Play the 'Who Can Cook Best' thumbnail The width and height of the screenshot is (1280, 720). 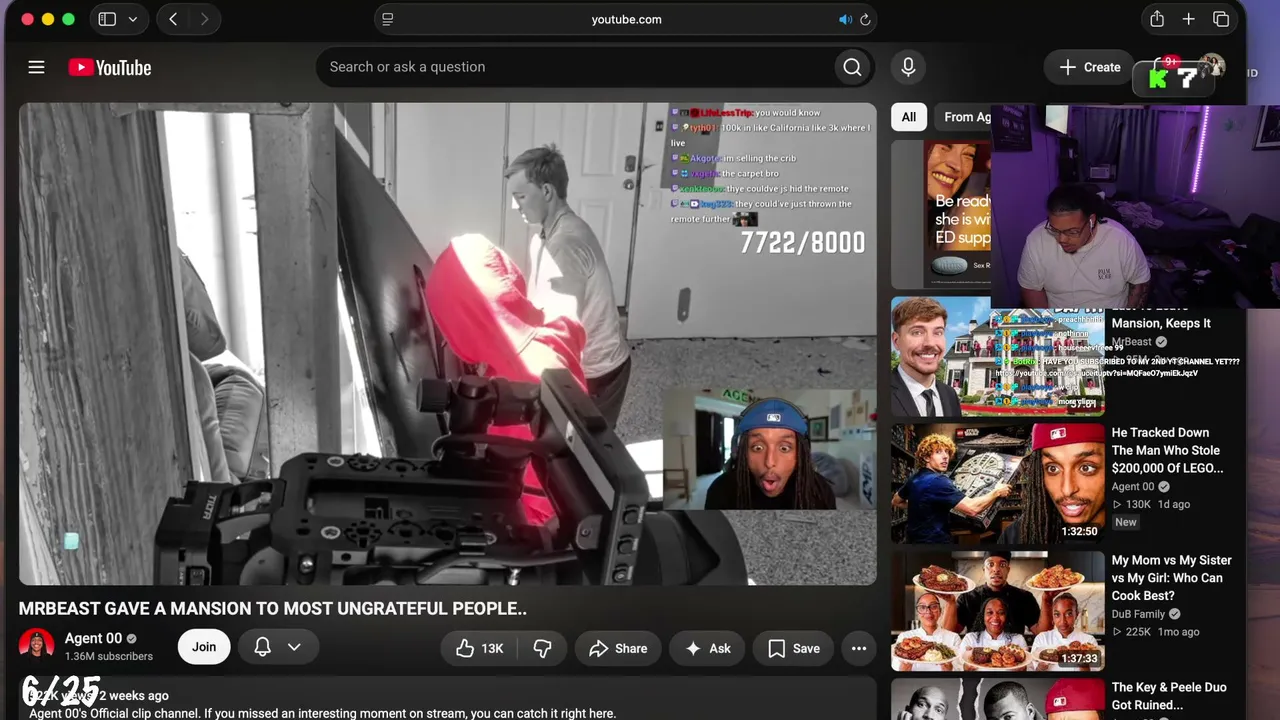pyautogui.click(x=998, y=611)
